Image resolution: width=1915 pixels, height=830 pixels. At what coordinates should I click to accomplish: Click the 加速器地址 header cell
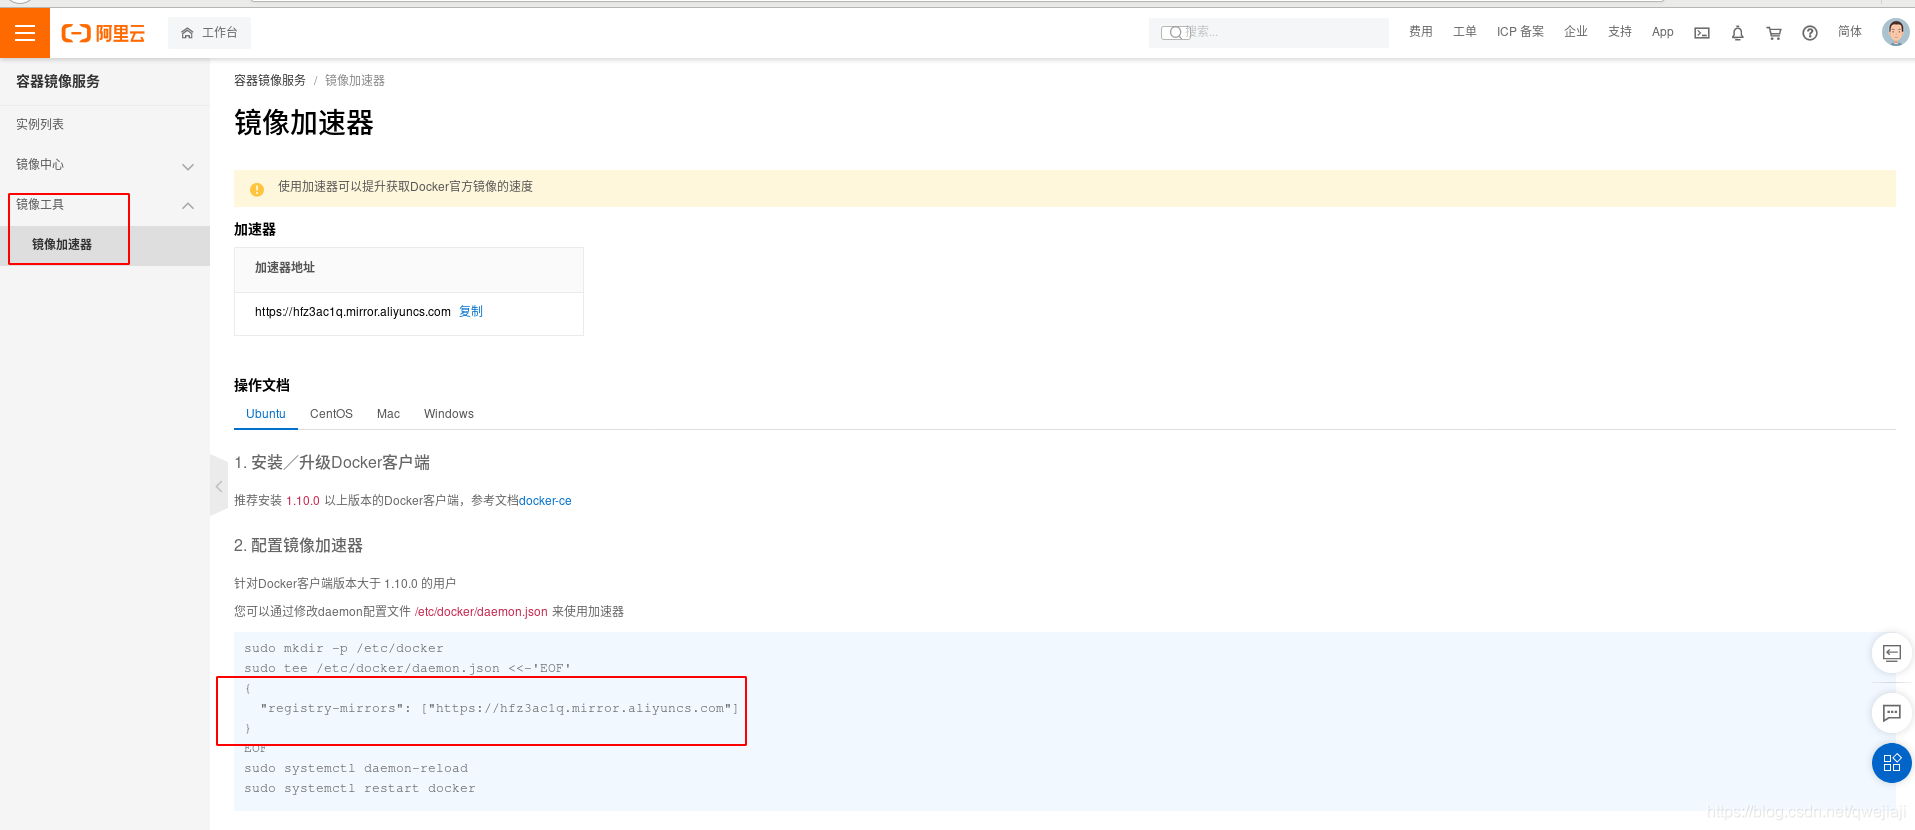[409, 269]
